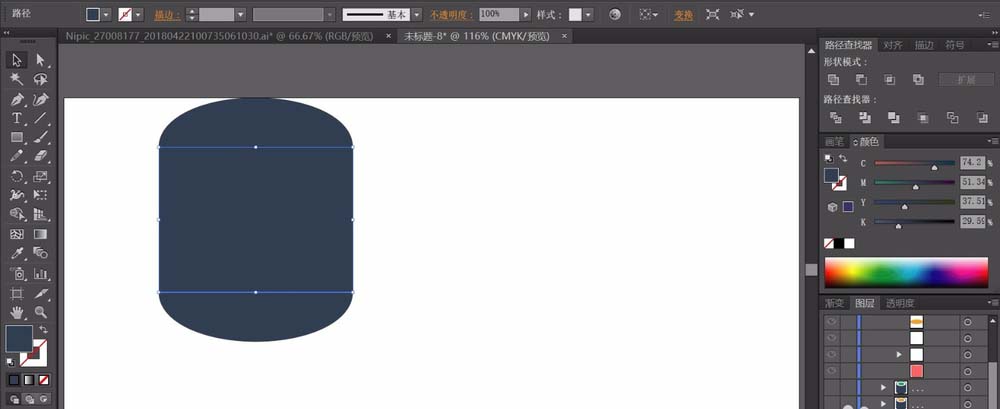Open stroke color dropdown in control bar
Screen dimensions: 1000x409
coord(138,14)
